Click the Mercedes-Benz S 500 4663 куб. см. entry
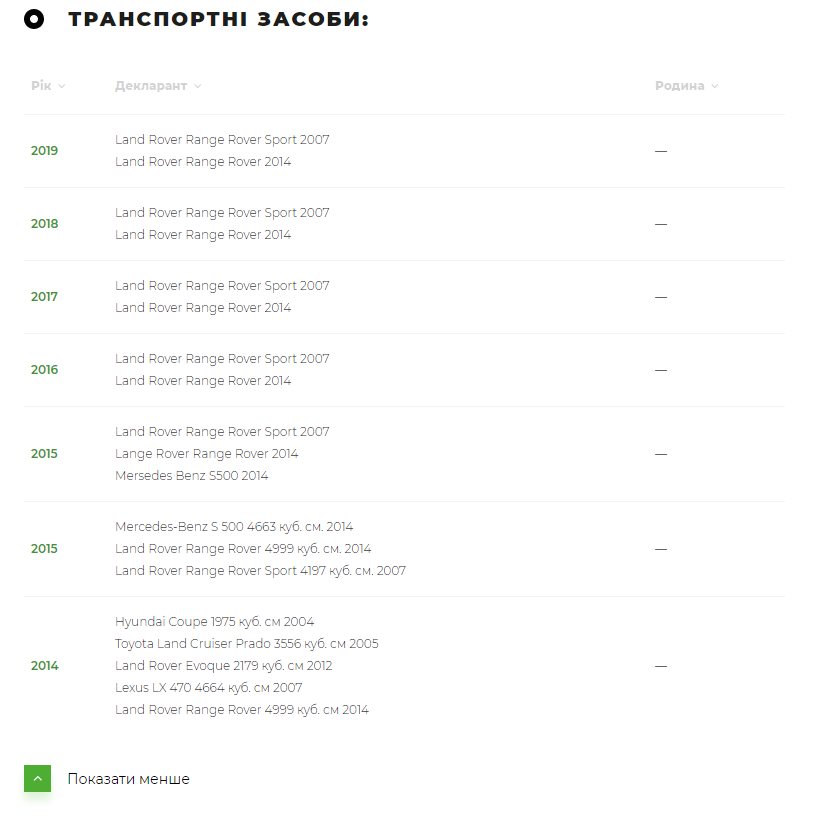This screenshot has width=814, height=827. point(233,527)
